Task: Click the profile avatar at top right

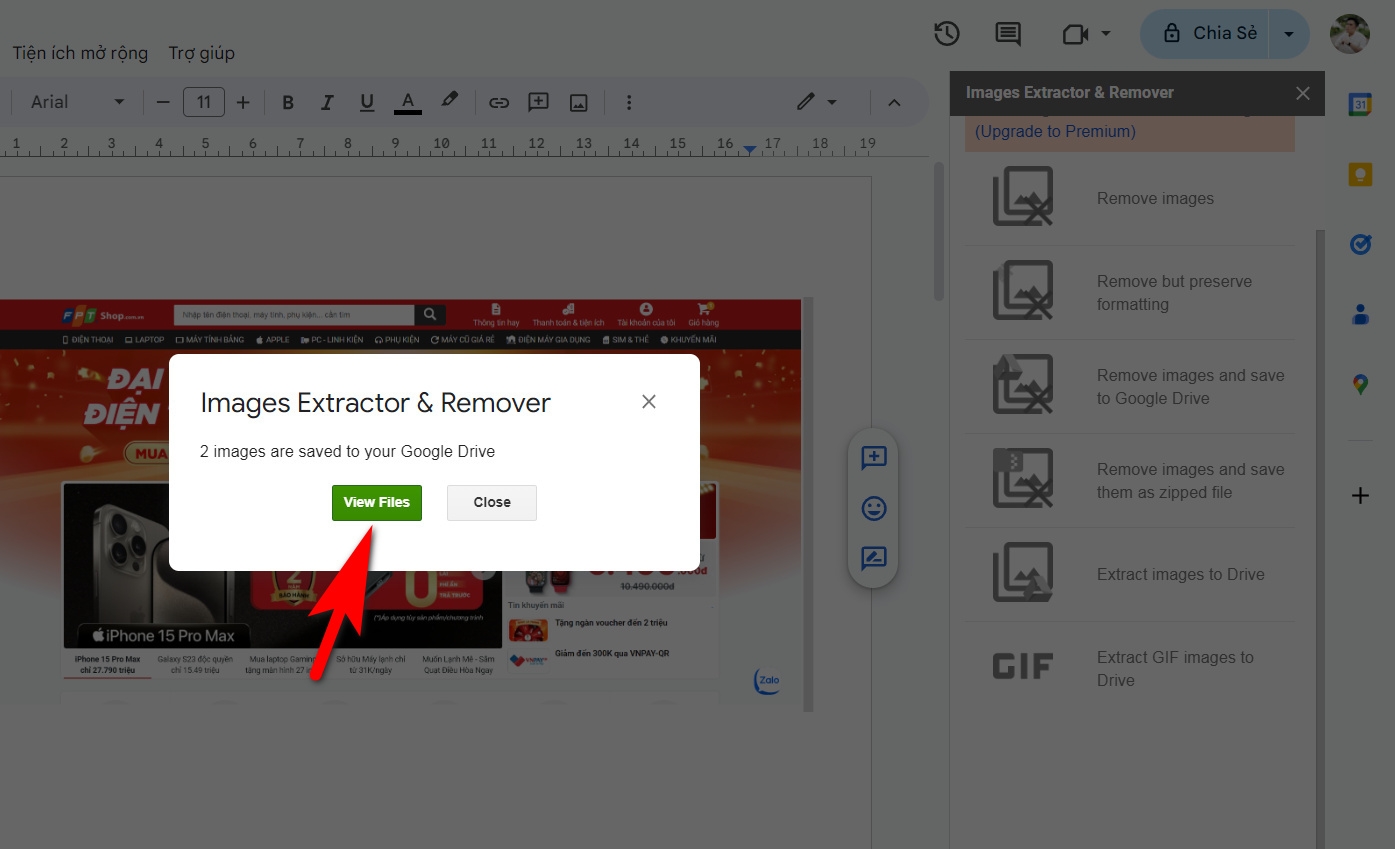Action: point(1349,33)
